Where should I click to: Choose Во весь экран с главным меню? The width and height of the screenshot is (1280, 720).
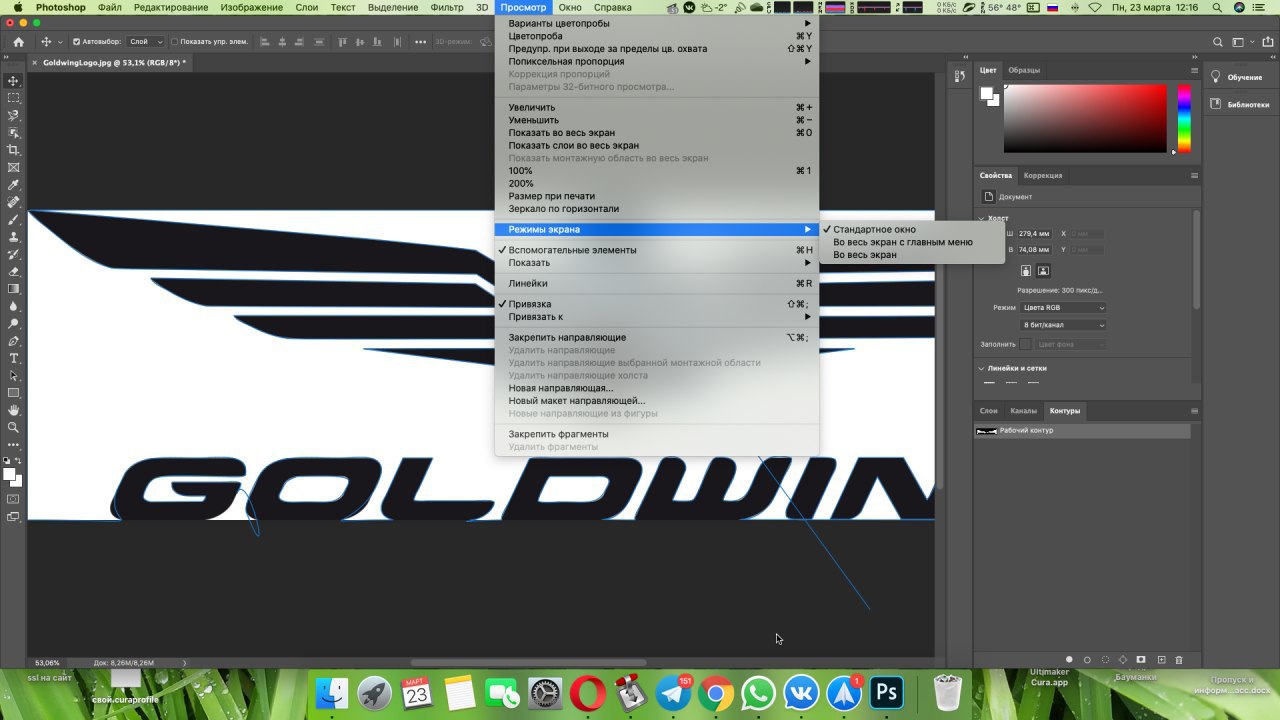[911, 242]
